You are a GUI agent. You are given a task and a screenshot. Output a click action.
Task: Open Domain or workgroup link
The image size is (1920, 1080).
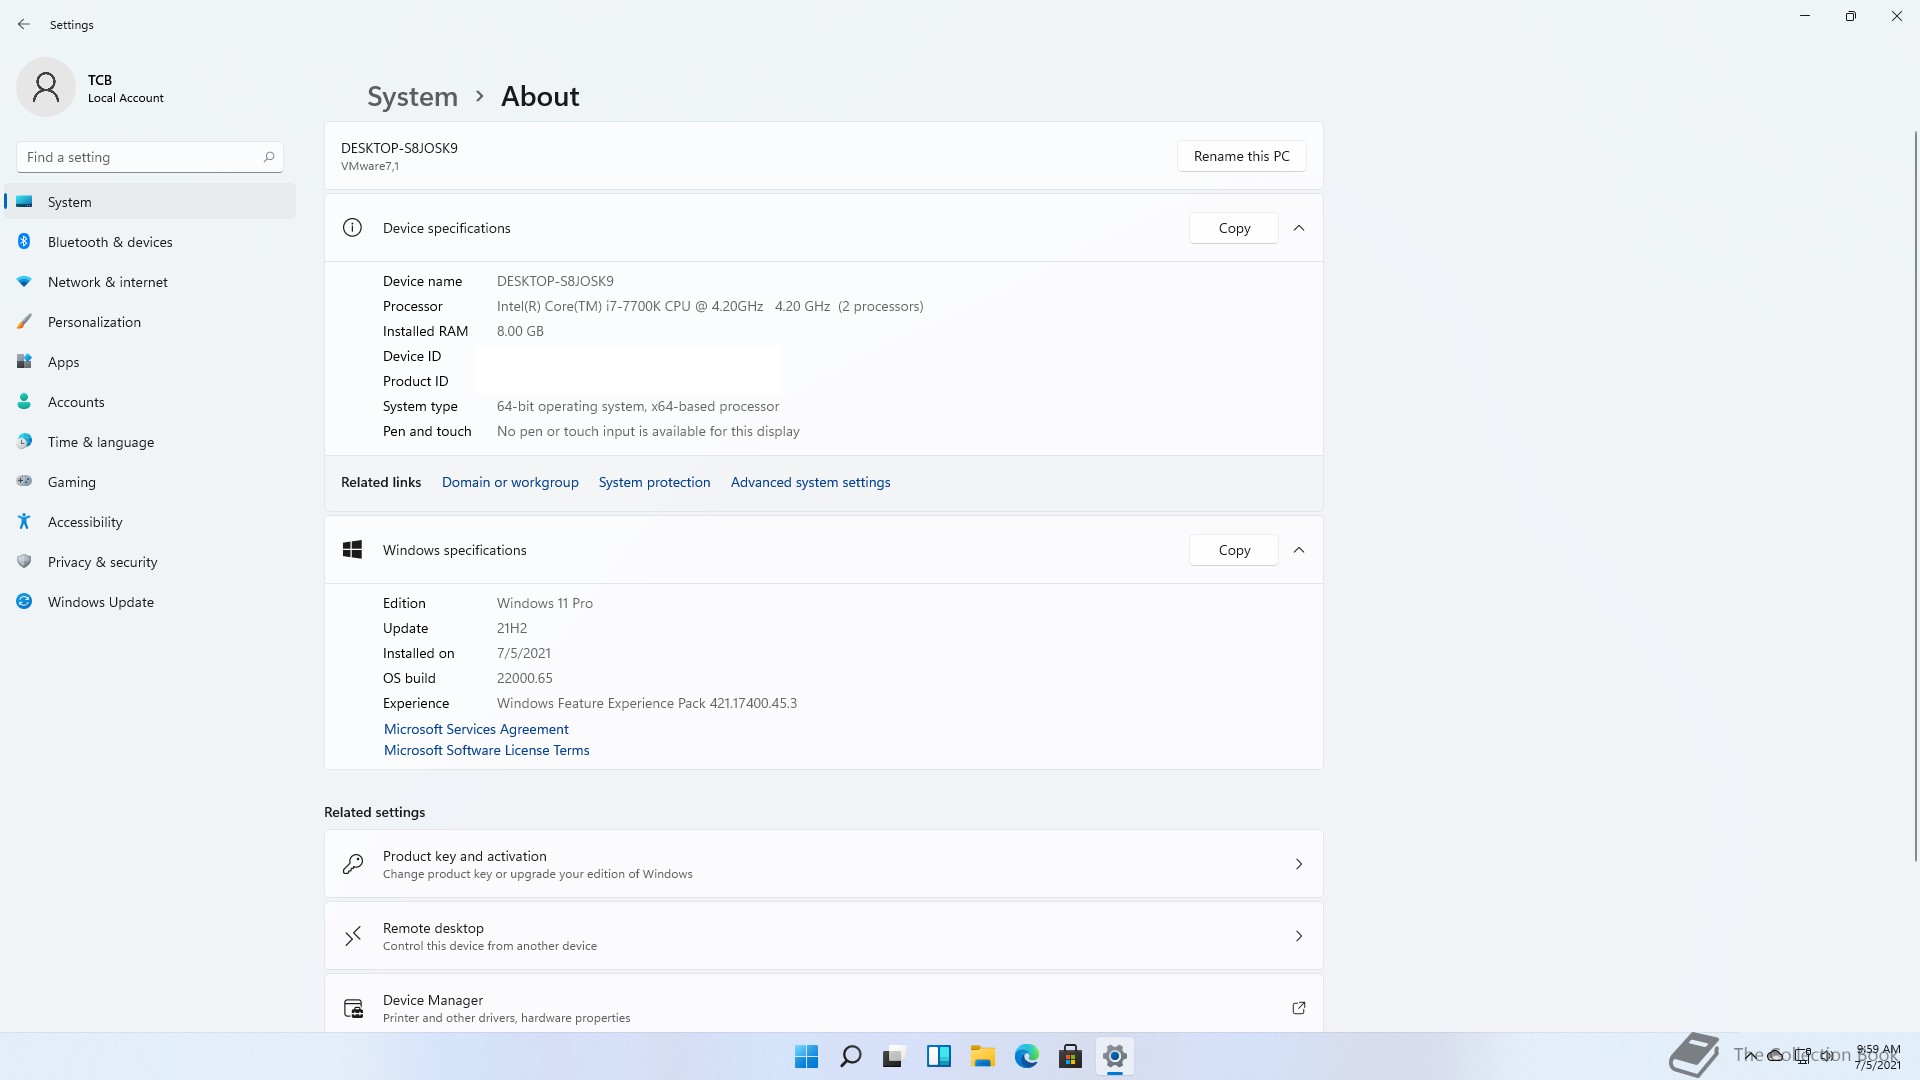tap(510, 482)
